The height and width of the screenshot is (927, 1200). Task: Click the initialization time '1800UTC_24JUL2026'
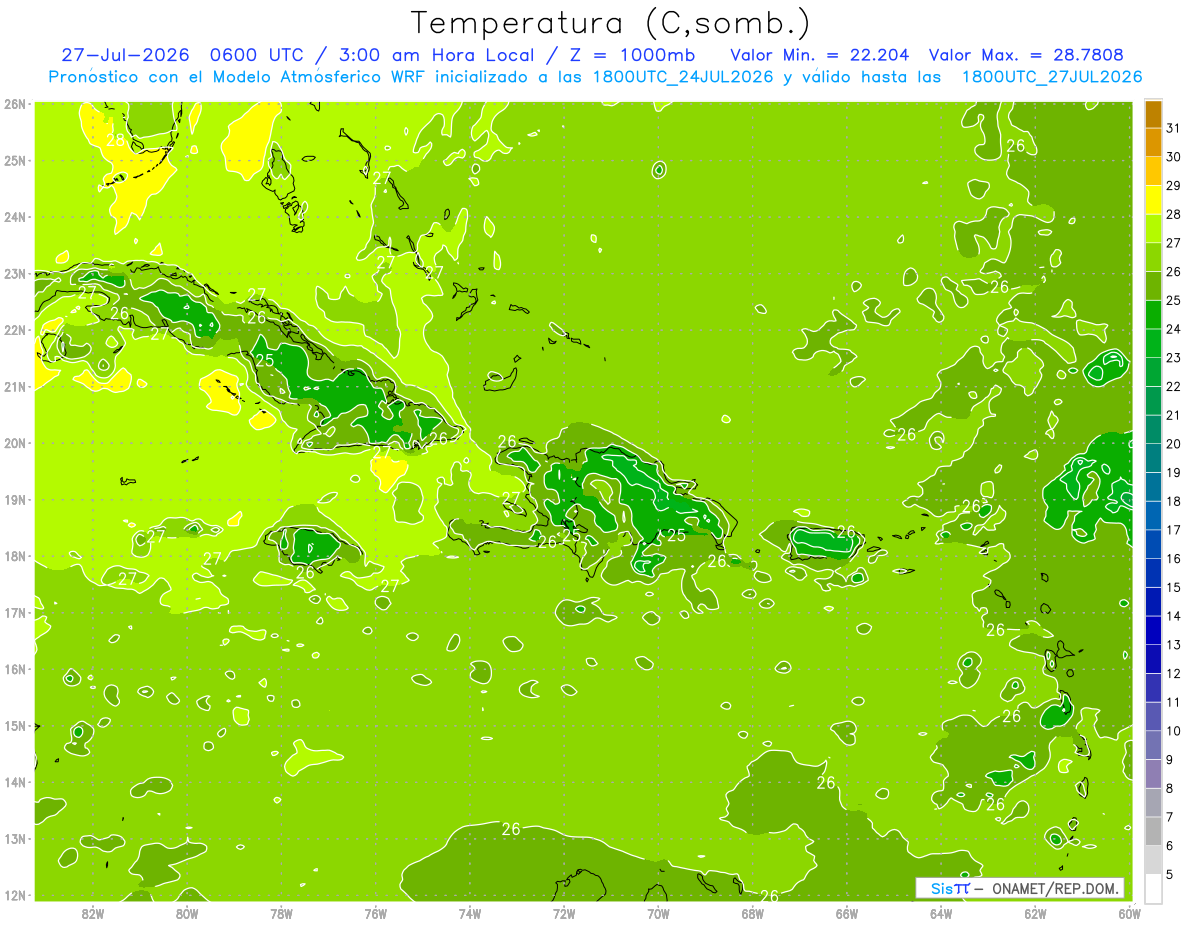tap(683, 77)
